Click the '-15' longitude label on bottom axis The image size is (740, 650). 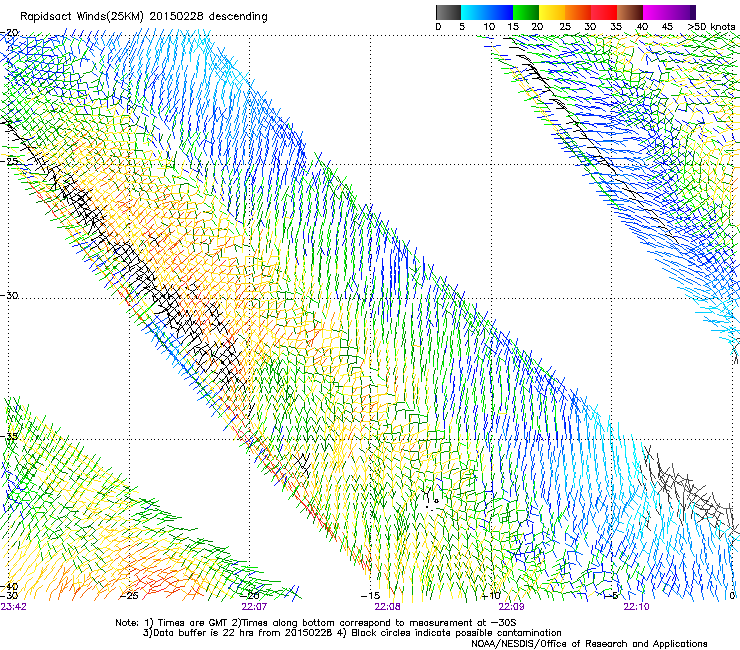[x=370, y=596]
